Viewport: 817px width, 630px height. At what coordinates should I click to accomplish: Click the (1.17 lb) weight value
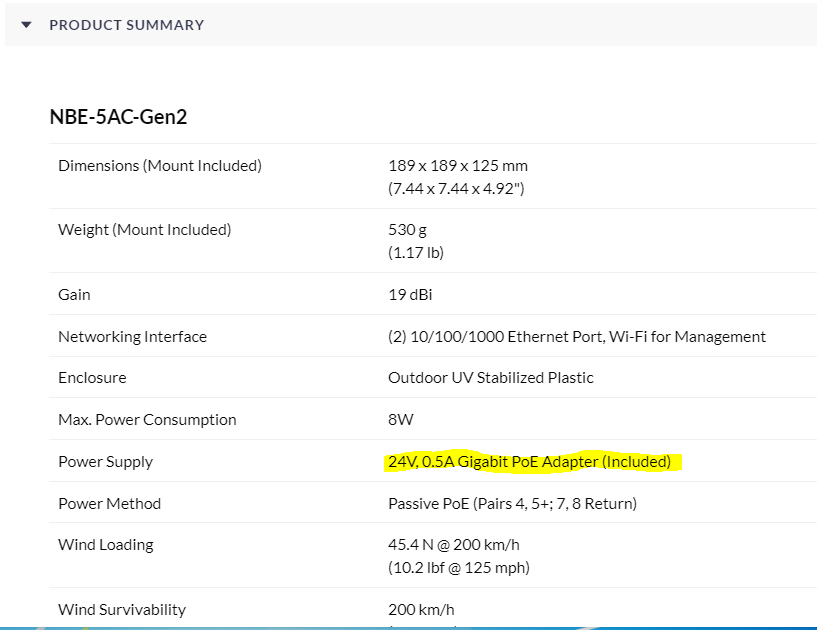coord(416,253)
